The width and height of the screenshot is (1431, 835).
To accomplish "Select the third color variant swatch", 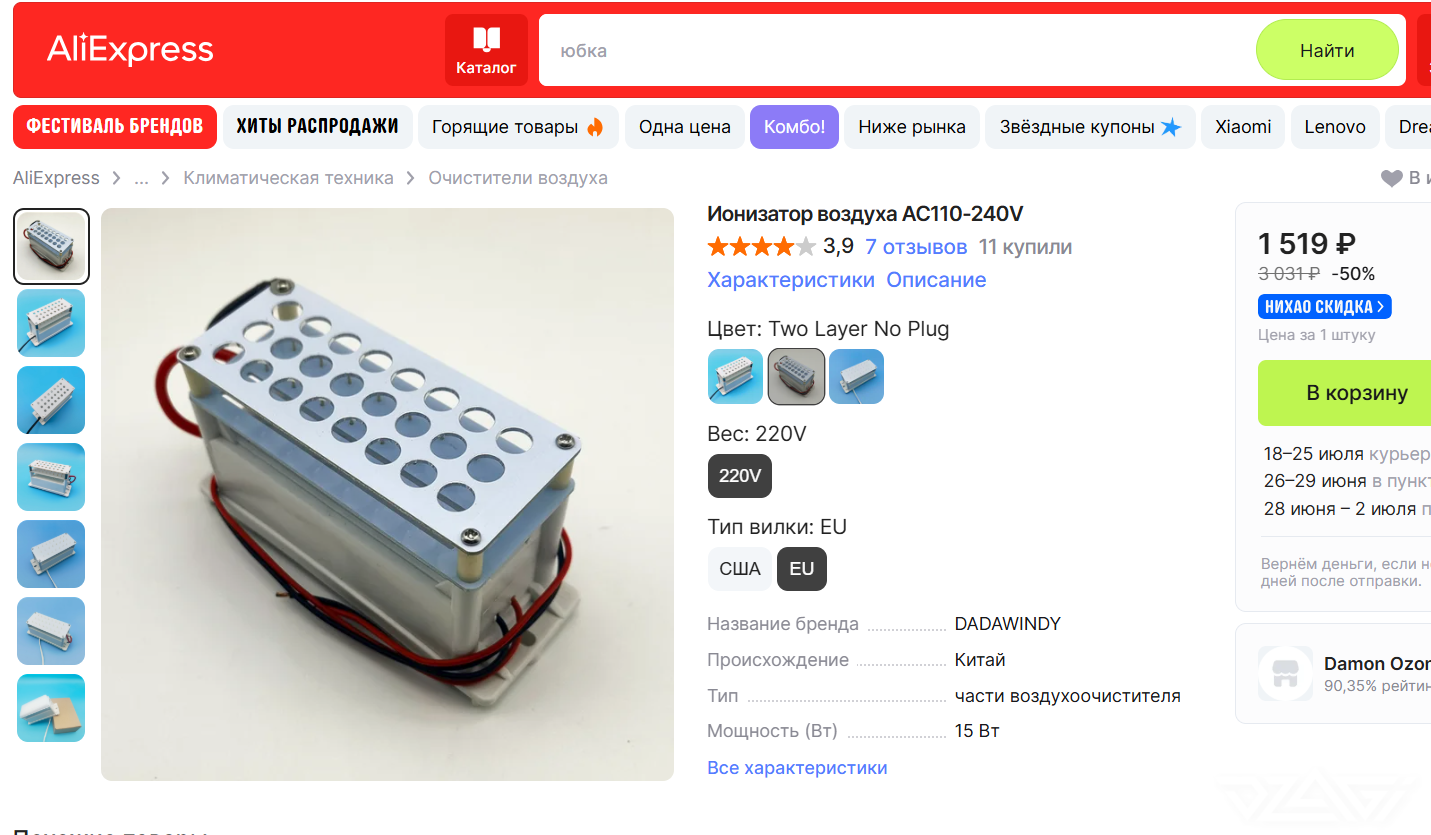I will coord(856,376).
